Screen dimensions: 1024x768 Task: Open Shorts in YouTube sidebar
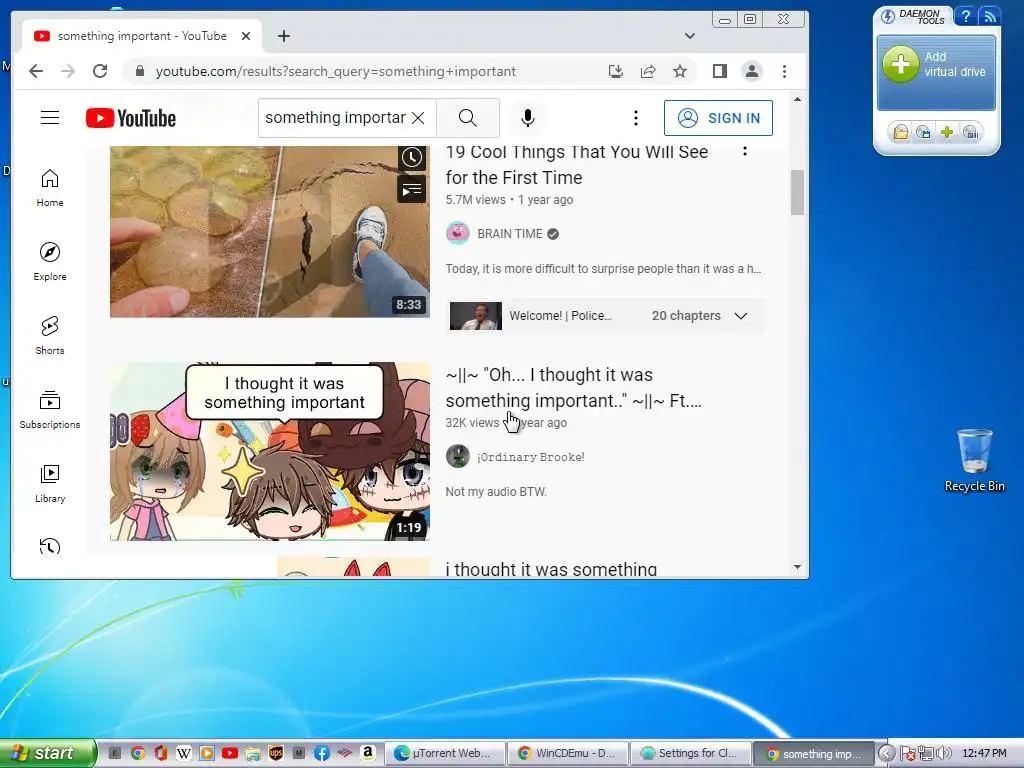click(50, 336)
